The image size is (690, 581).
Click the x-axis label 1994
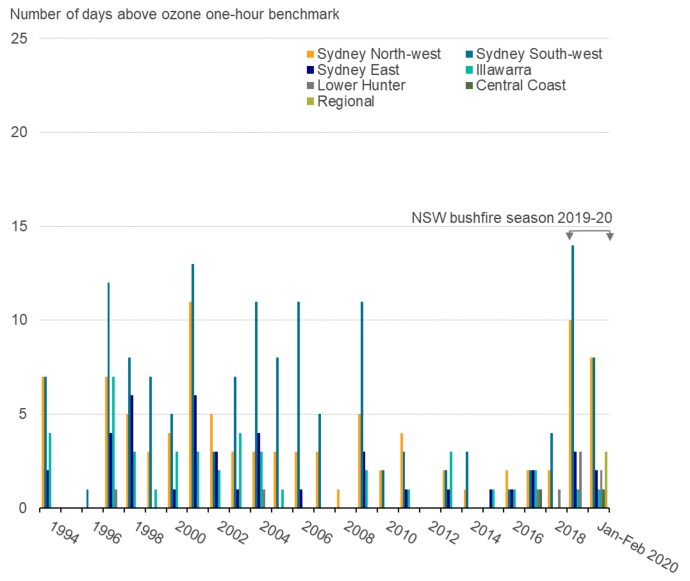point(64,533)
